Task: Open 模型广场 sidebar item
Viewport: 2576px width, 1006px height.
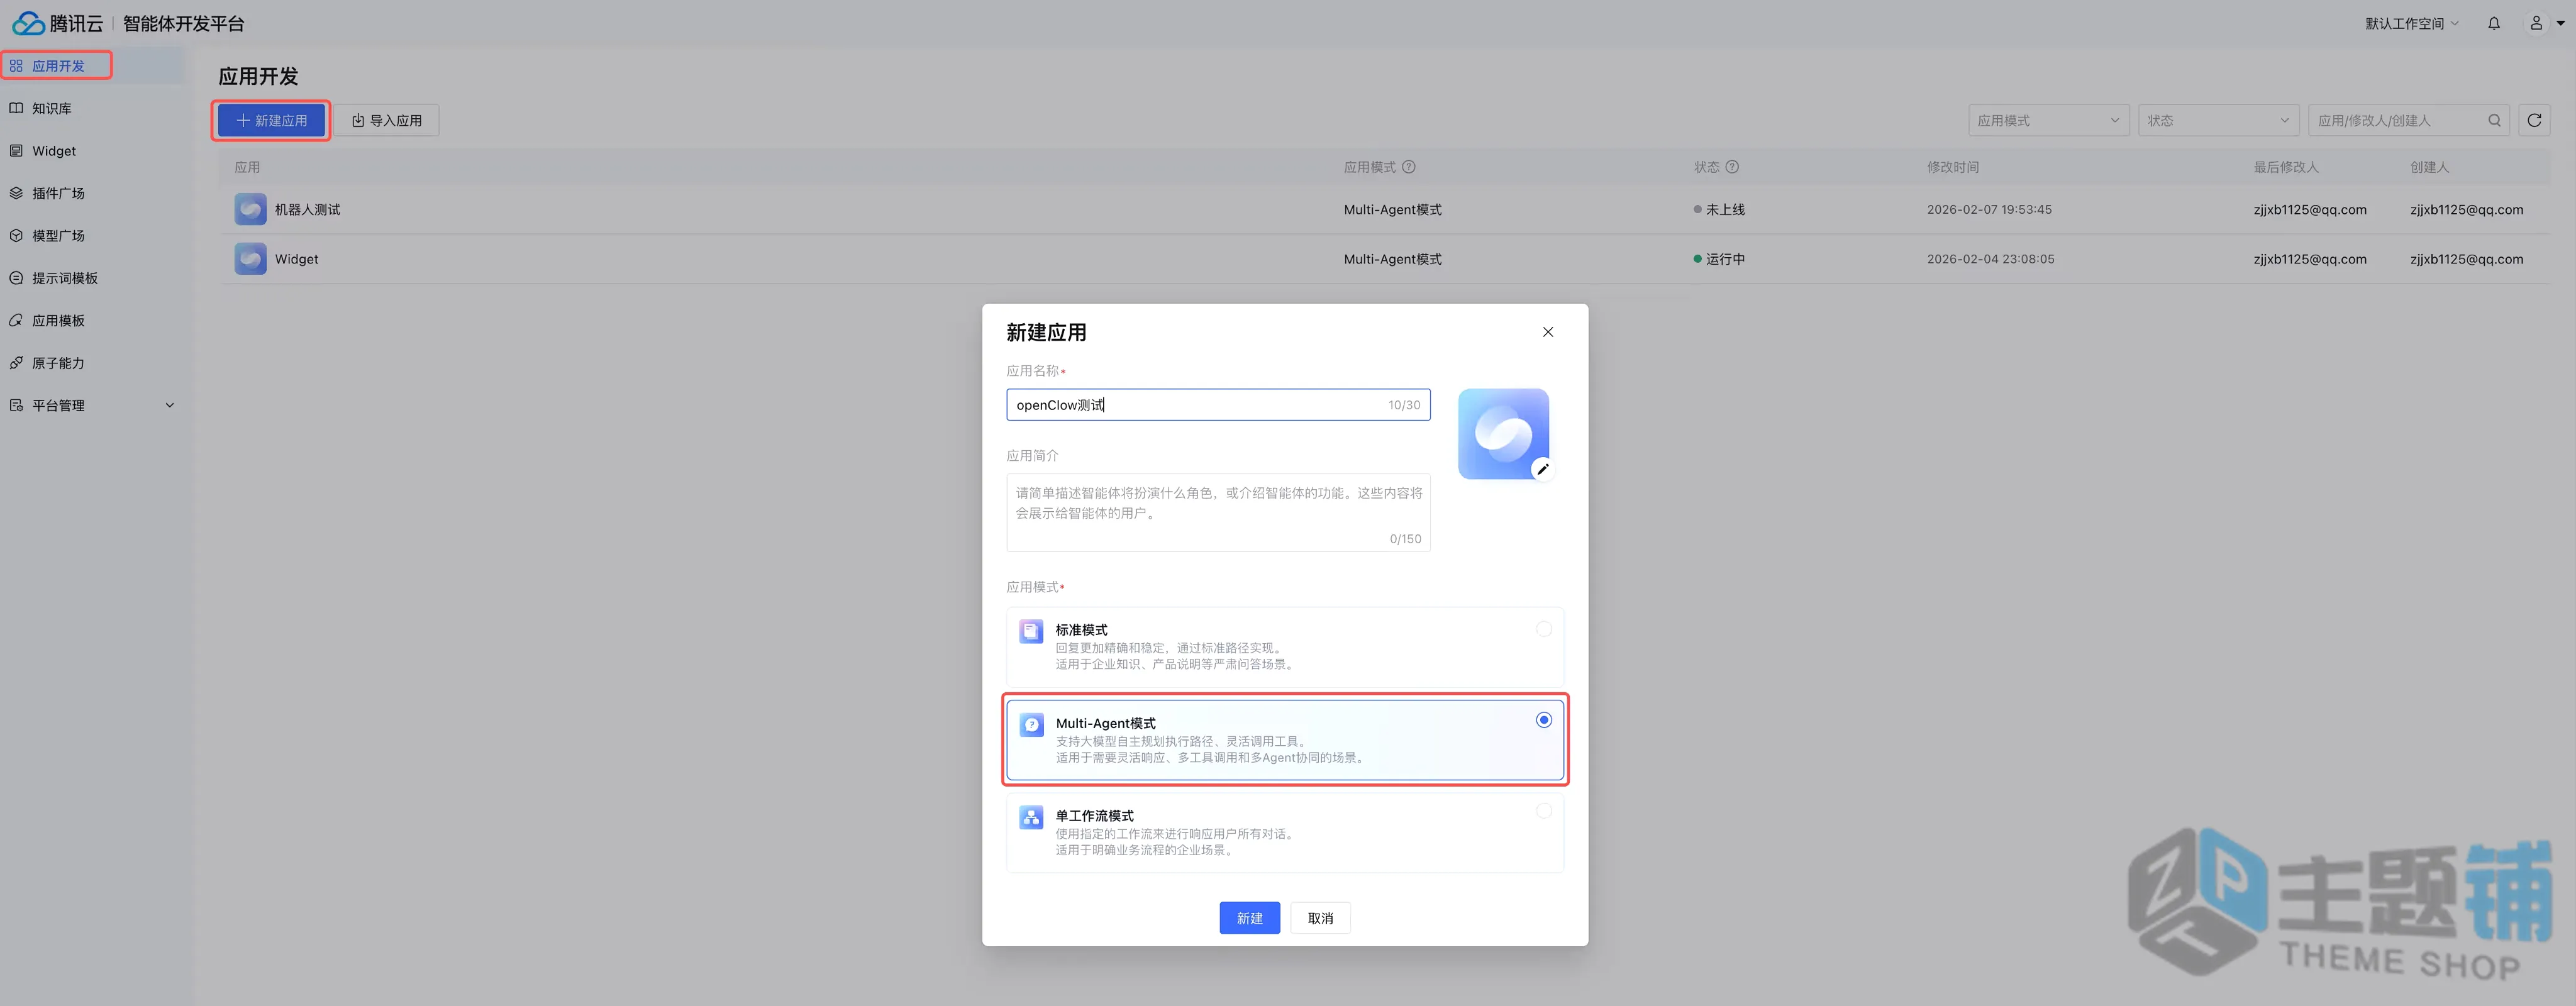Action: point(58,236)
